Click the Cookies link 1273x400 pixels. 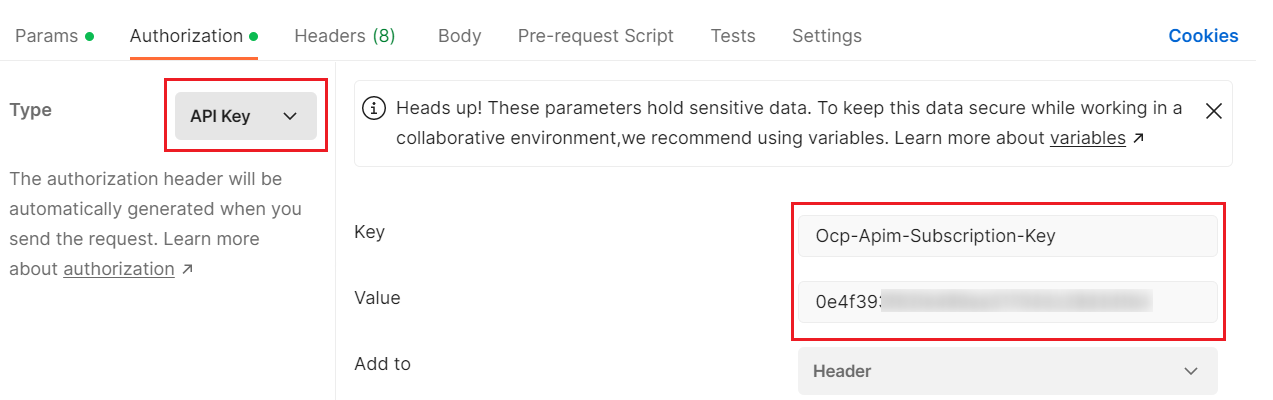(1203, 36)
